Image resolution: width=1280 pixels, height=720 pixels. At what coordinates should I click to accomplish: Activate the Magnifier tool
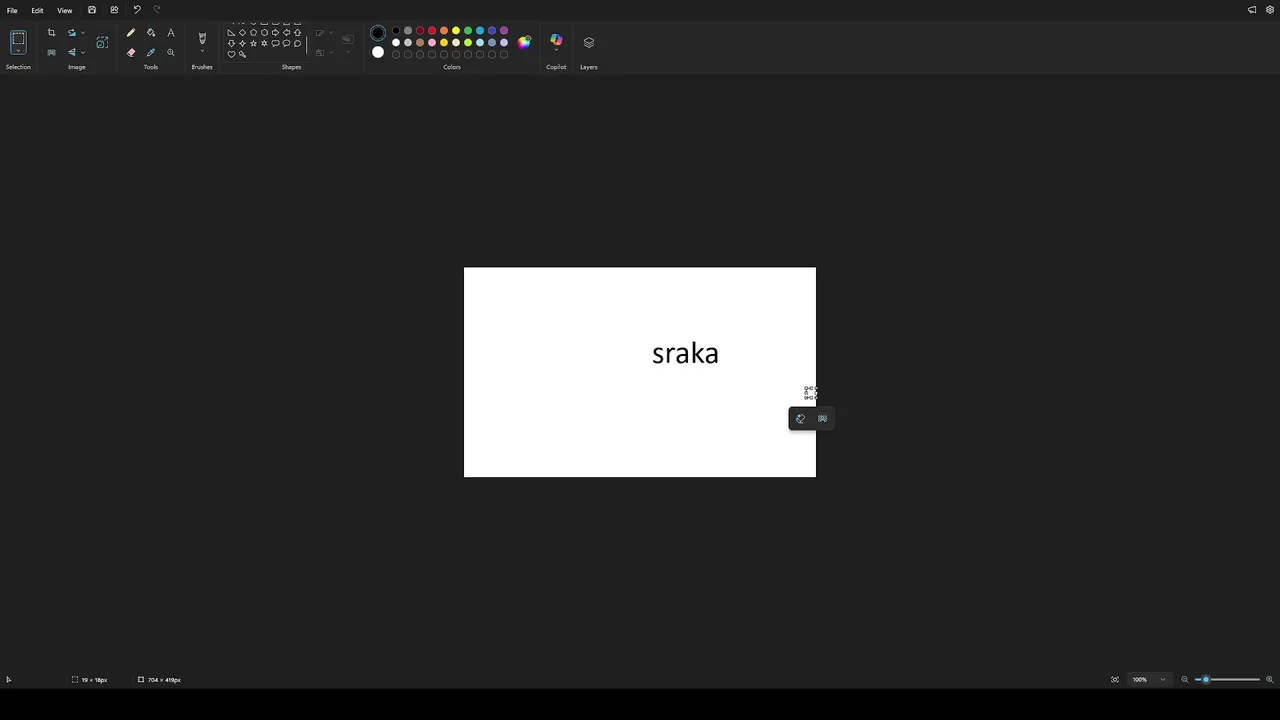tap(171, 52)
